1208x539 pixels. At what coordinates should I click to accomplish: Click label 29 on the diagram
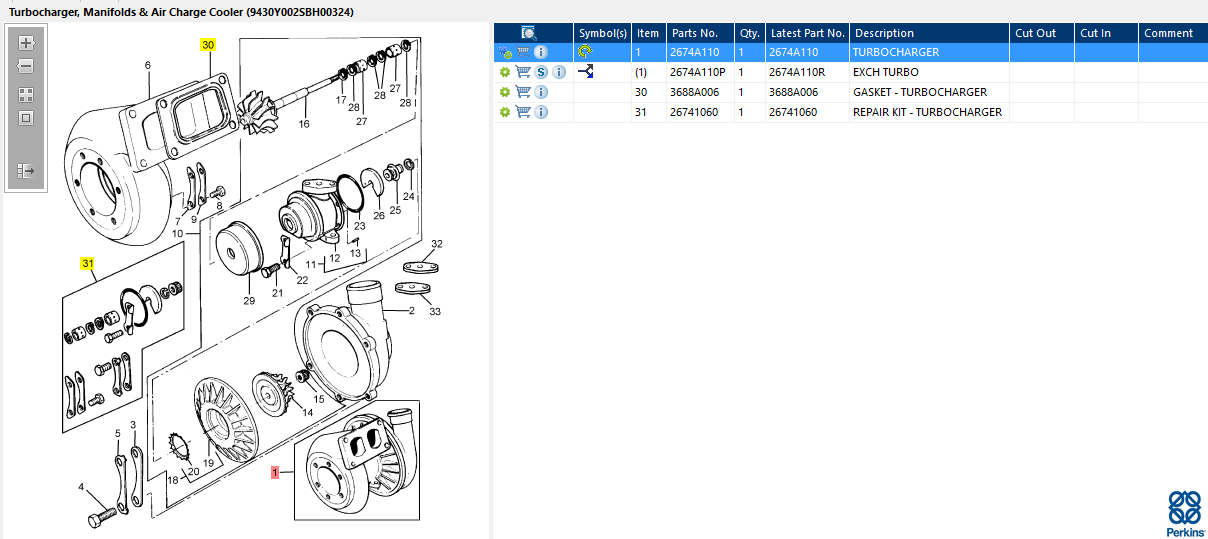coord(249,301)
